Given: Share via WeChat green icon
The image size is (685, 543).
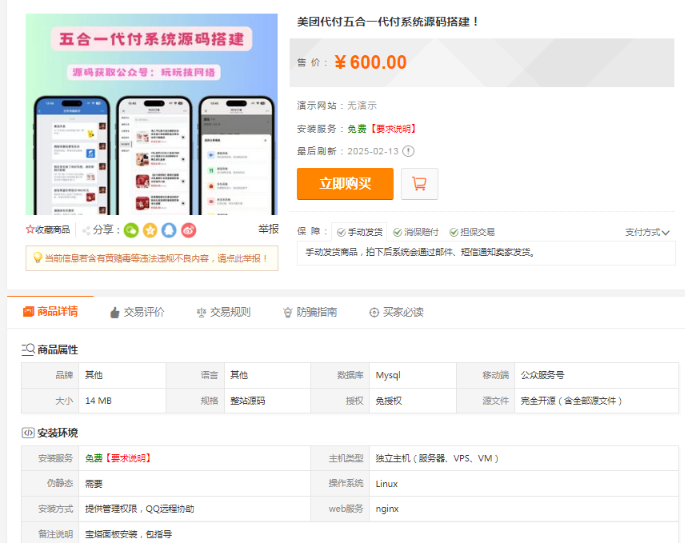Looking at the screenshot, I should click(x=130, y=230).
